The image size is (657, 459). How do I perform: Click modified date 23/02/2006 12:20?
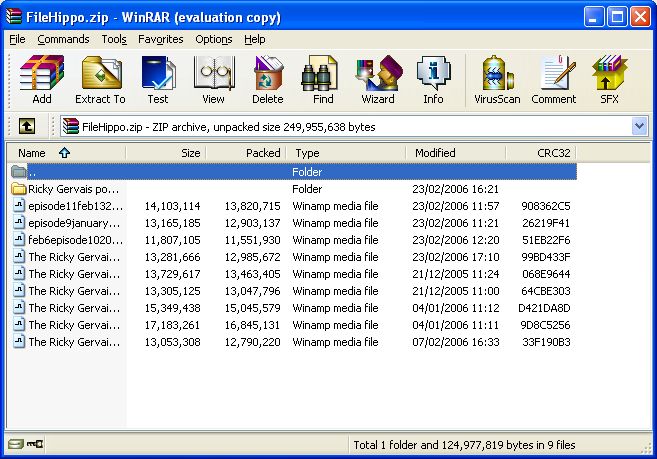click(x=456, y=240)
